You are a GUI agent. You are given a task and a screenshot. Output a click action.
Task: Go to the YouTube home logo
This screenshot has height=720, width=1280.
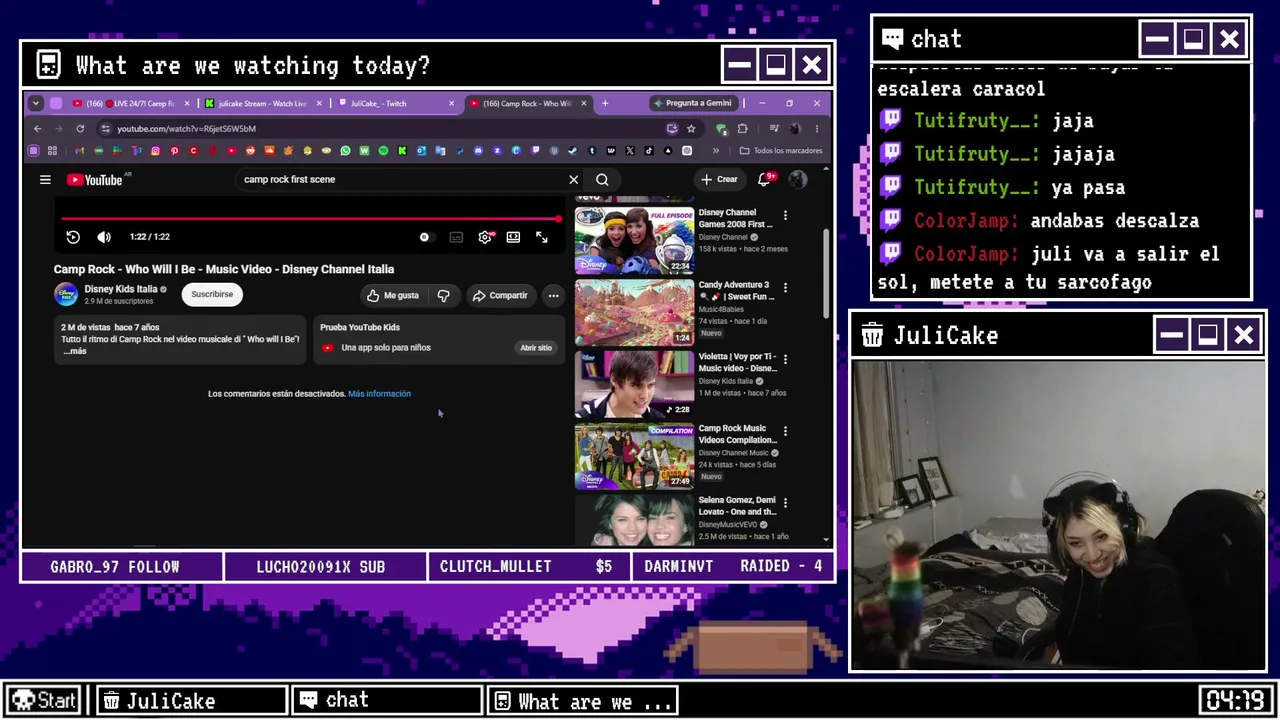click(x=94, y=180)
